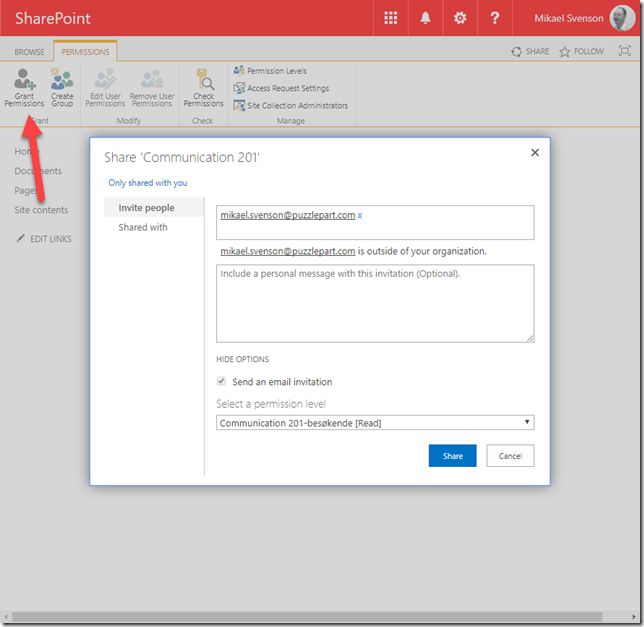Click the invite people input field
Image resolution: width=644 pixels, height=627 pixels.
[375, 223]
